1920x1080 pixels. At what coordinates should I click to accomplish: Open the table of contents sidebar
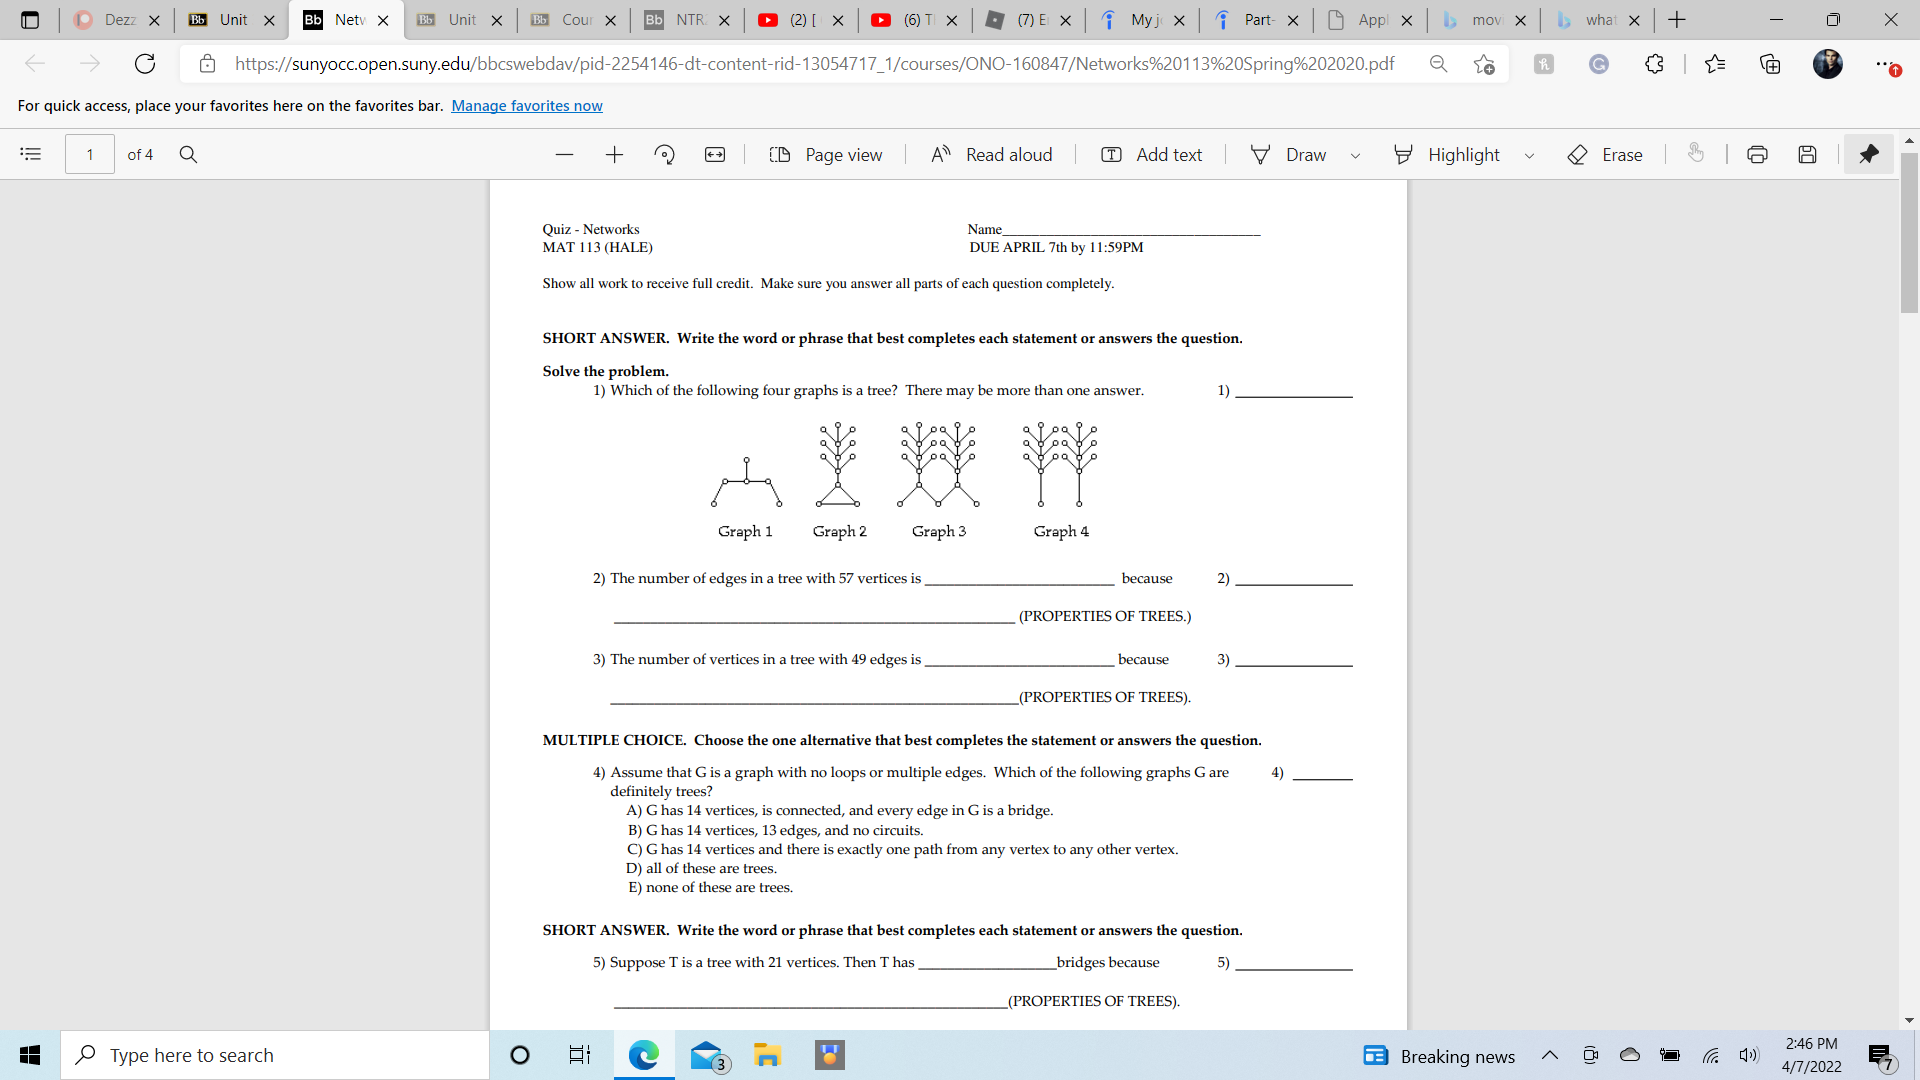click(31, 154)
